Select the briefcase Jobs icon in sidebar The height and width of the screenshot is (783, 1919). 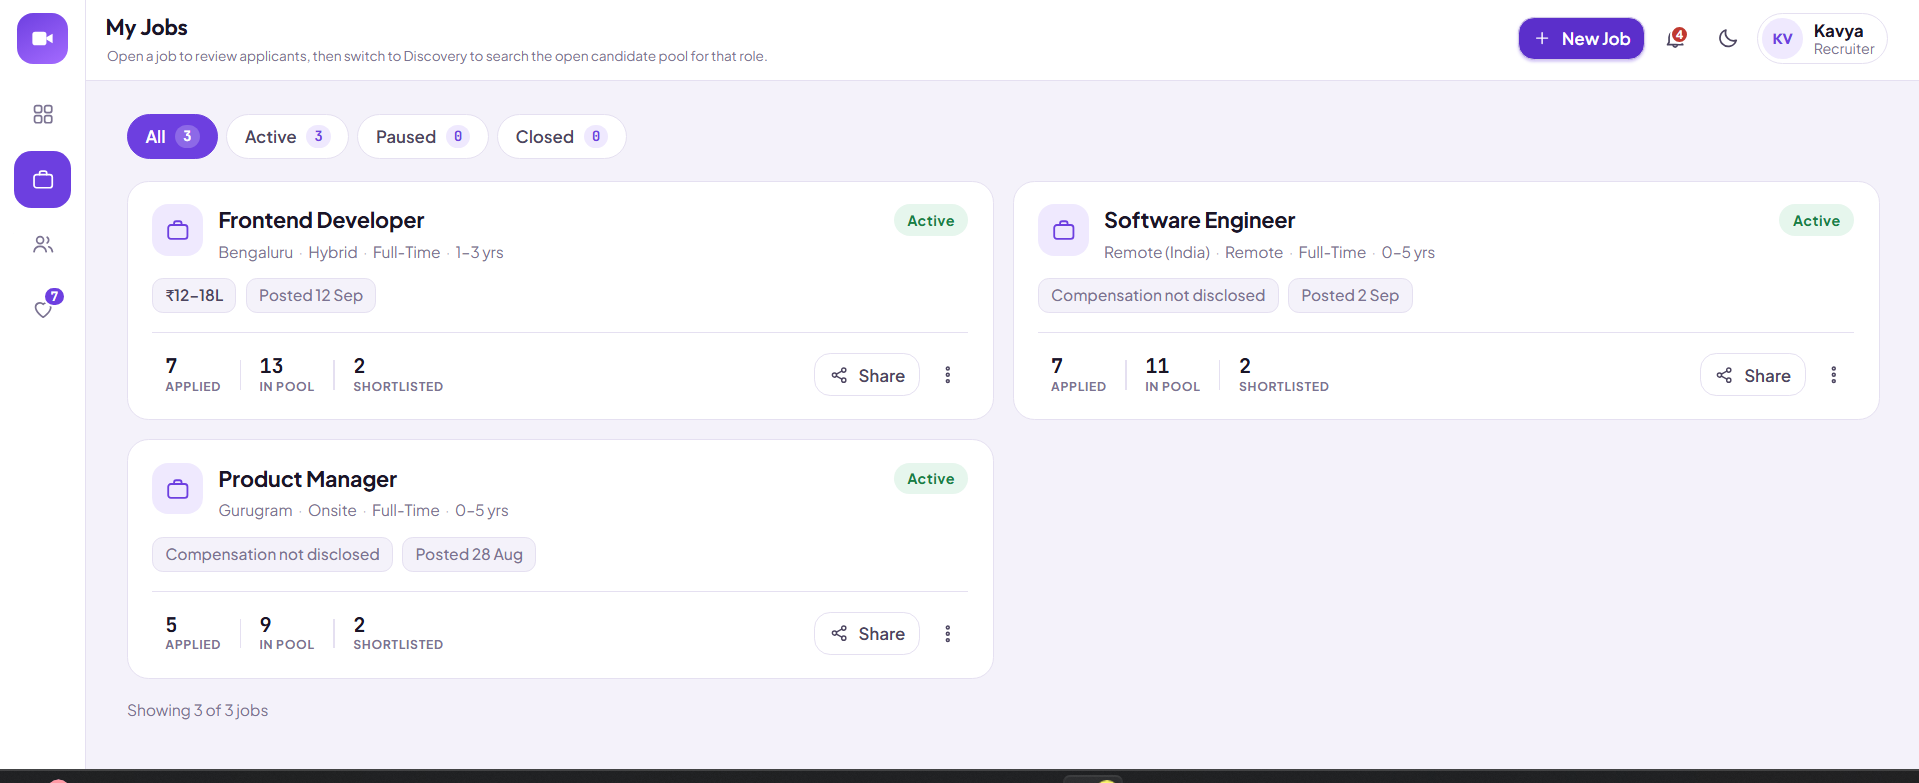pyautogui.click(x=42, y=180)
